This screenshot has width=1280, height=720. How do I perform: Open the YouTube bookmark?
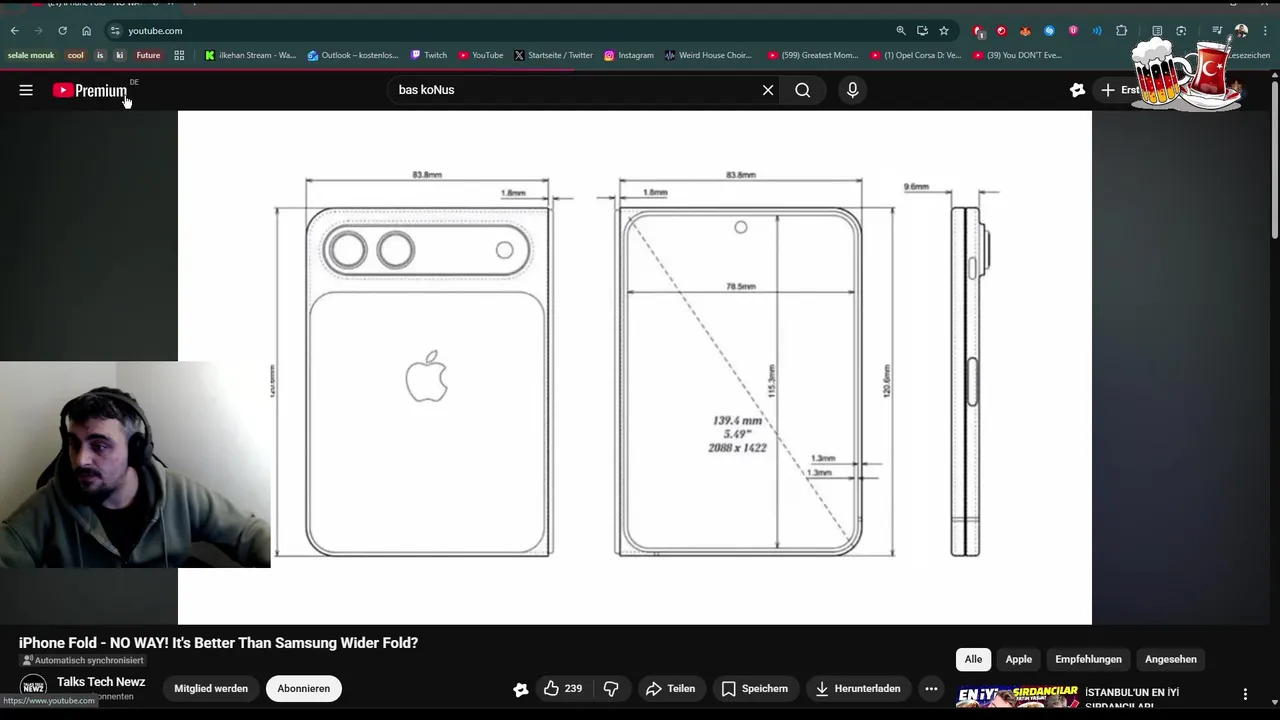tap(481, 55)
